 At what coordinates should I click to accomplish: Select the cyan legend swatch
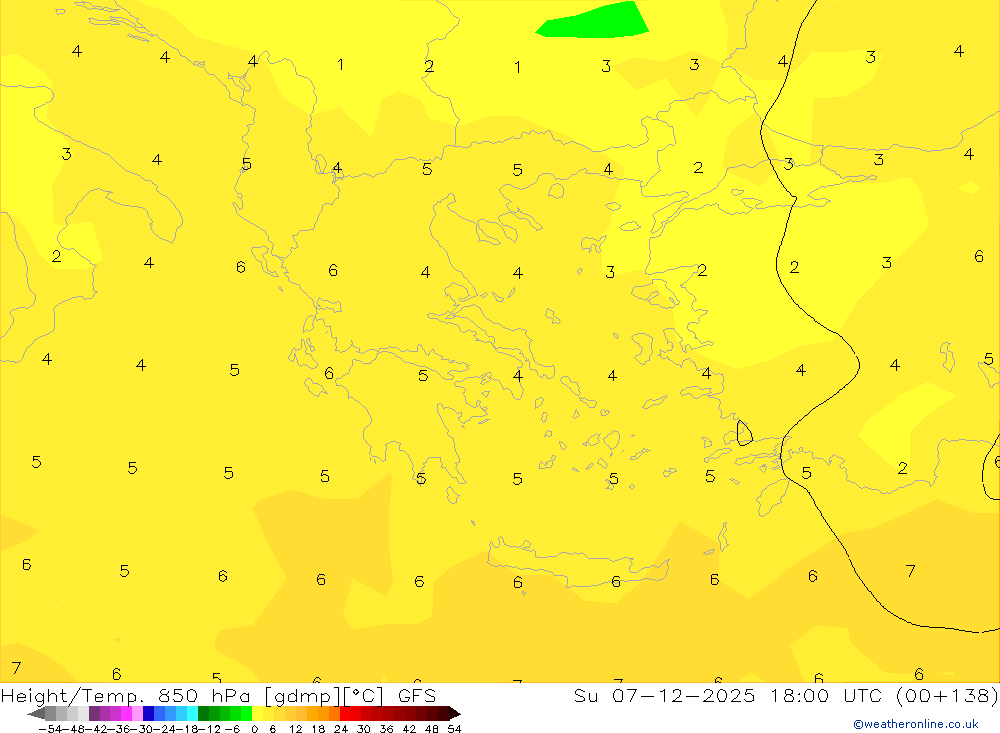[192, 714]
